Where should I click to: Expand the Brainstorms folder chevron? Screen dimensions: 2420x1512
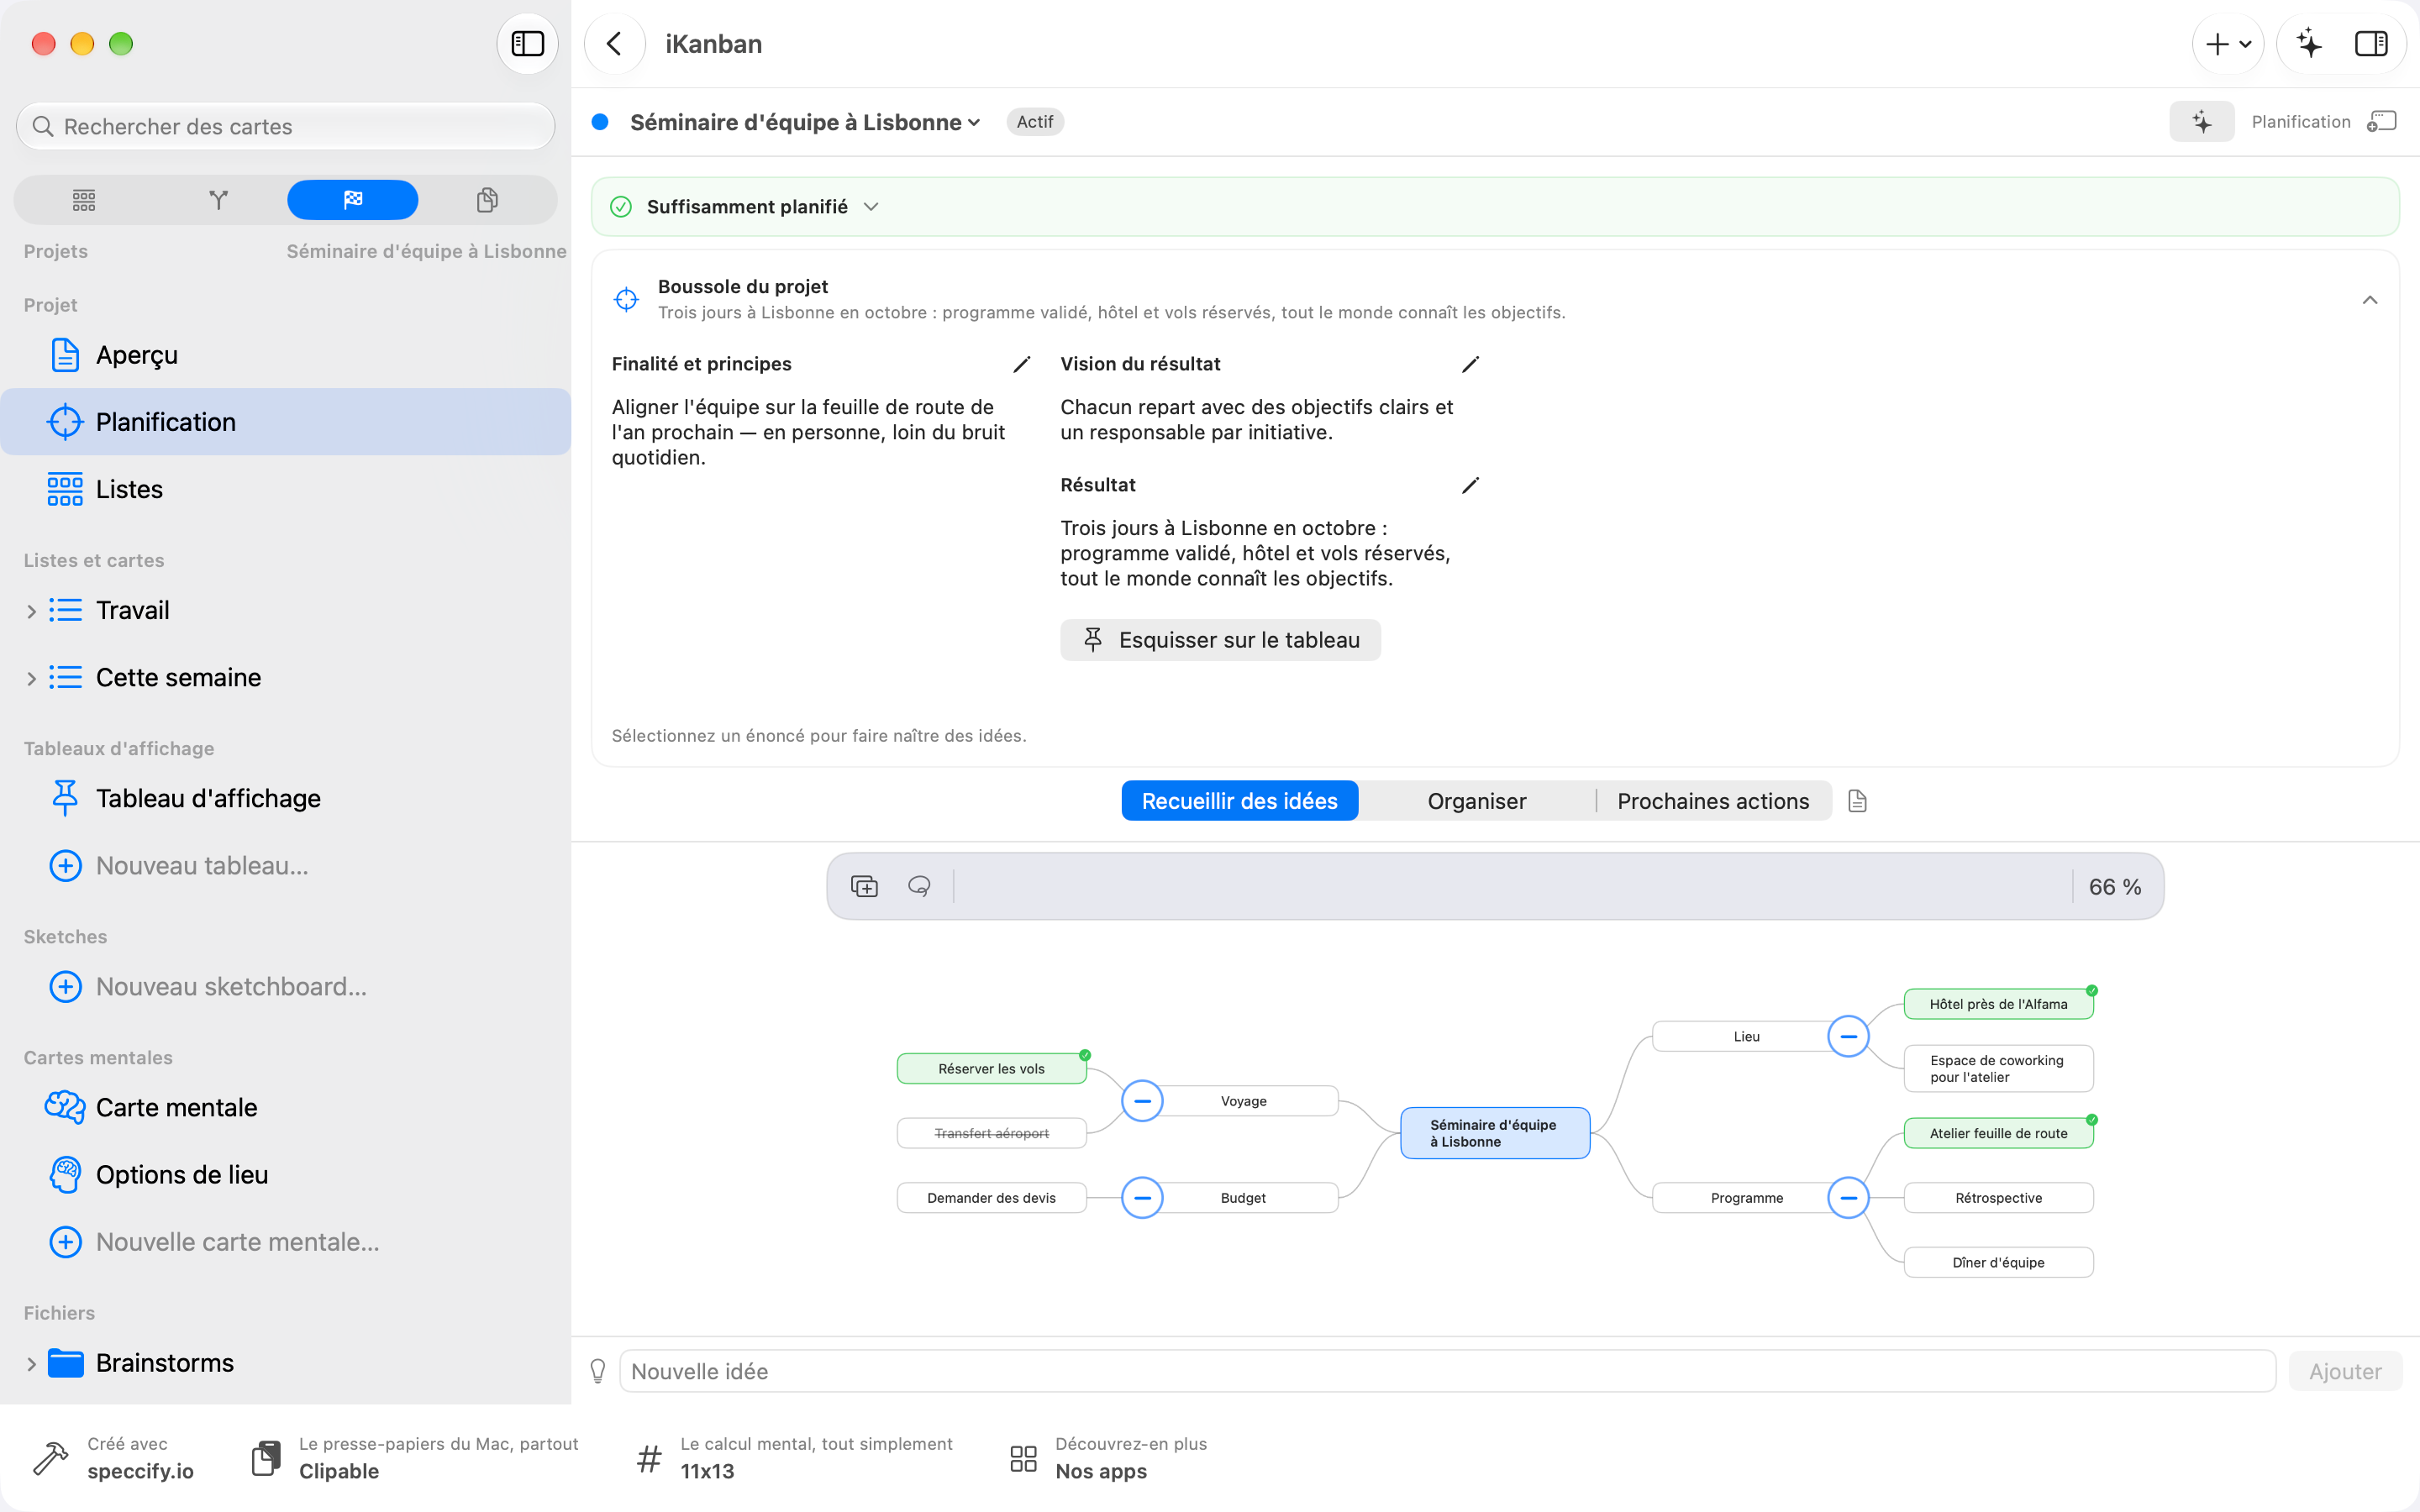tap(31, 1364)
